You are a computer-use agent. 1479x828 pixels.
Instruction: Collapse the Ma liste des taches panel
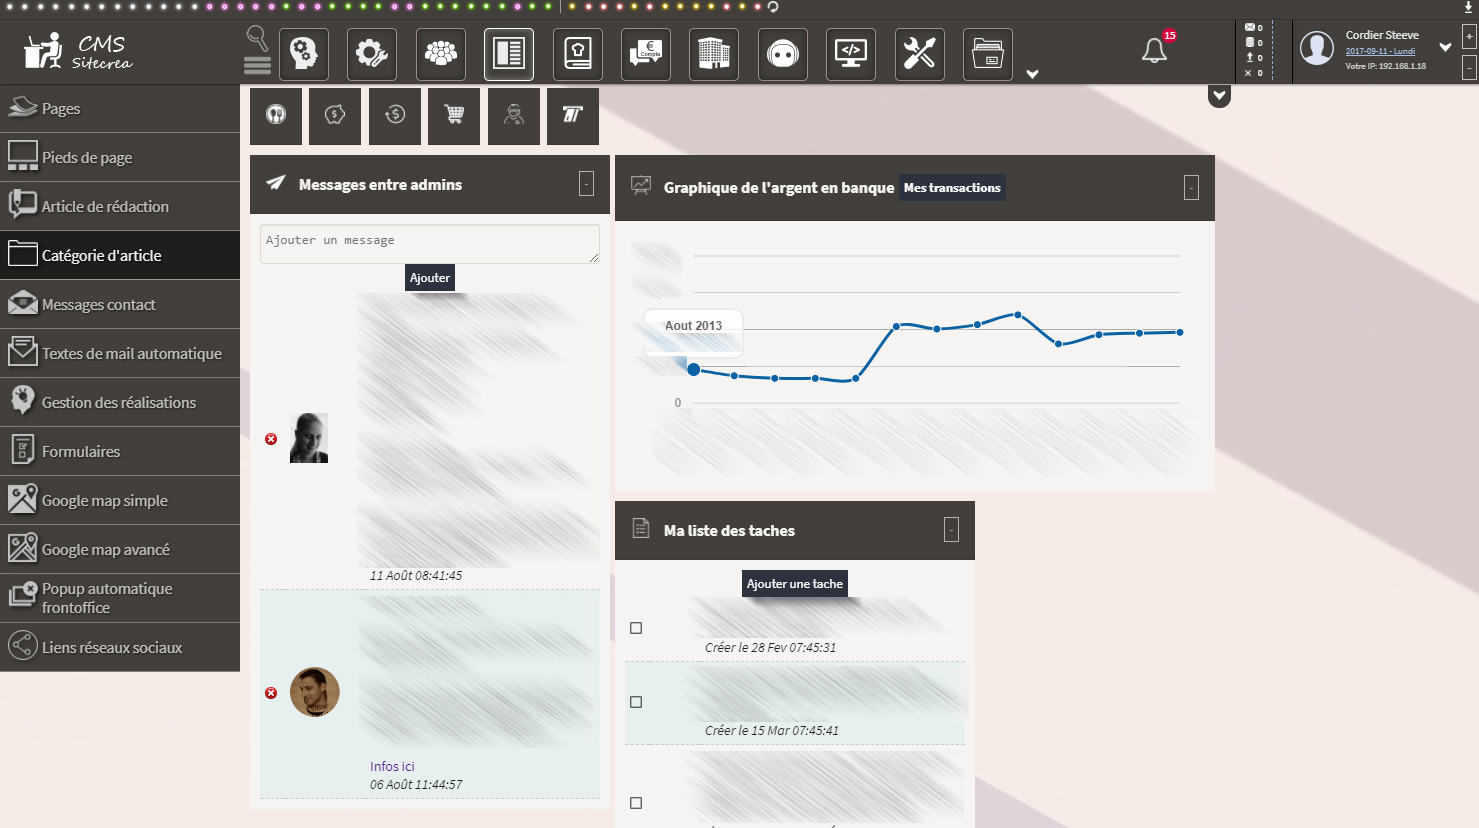951,530
